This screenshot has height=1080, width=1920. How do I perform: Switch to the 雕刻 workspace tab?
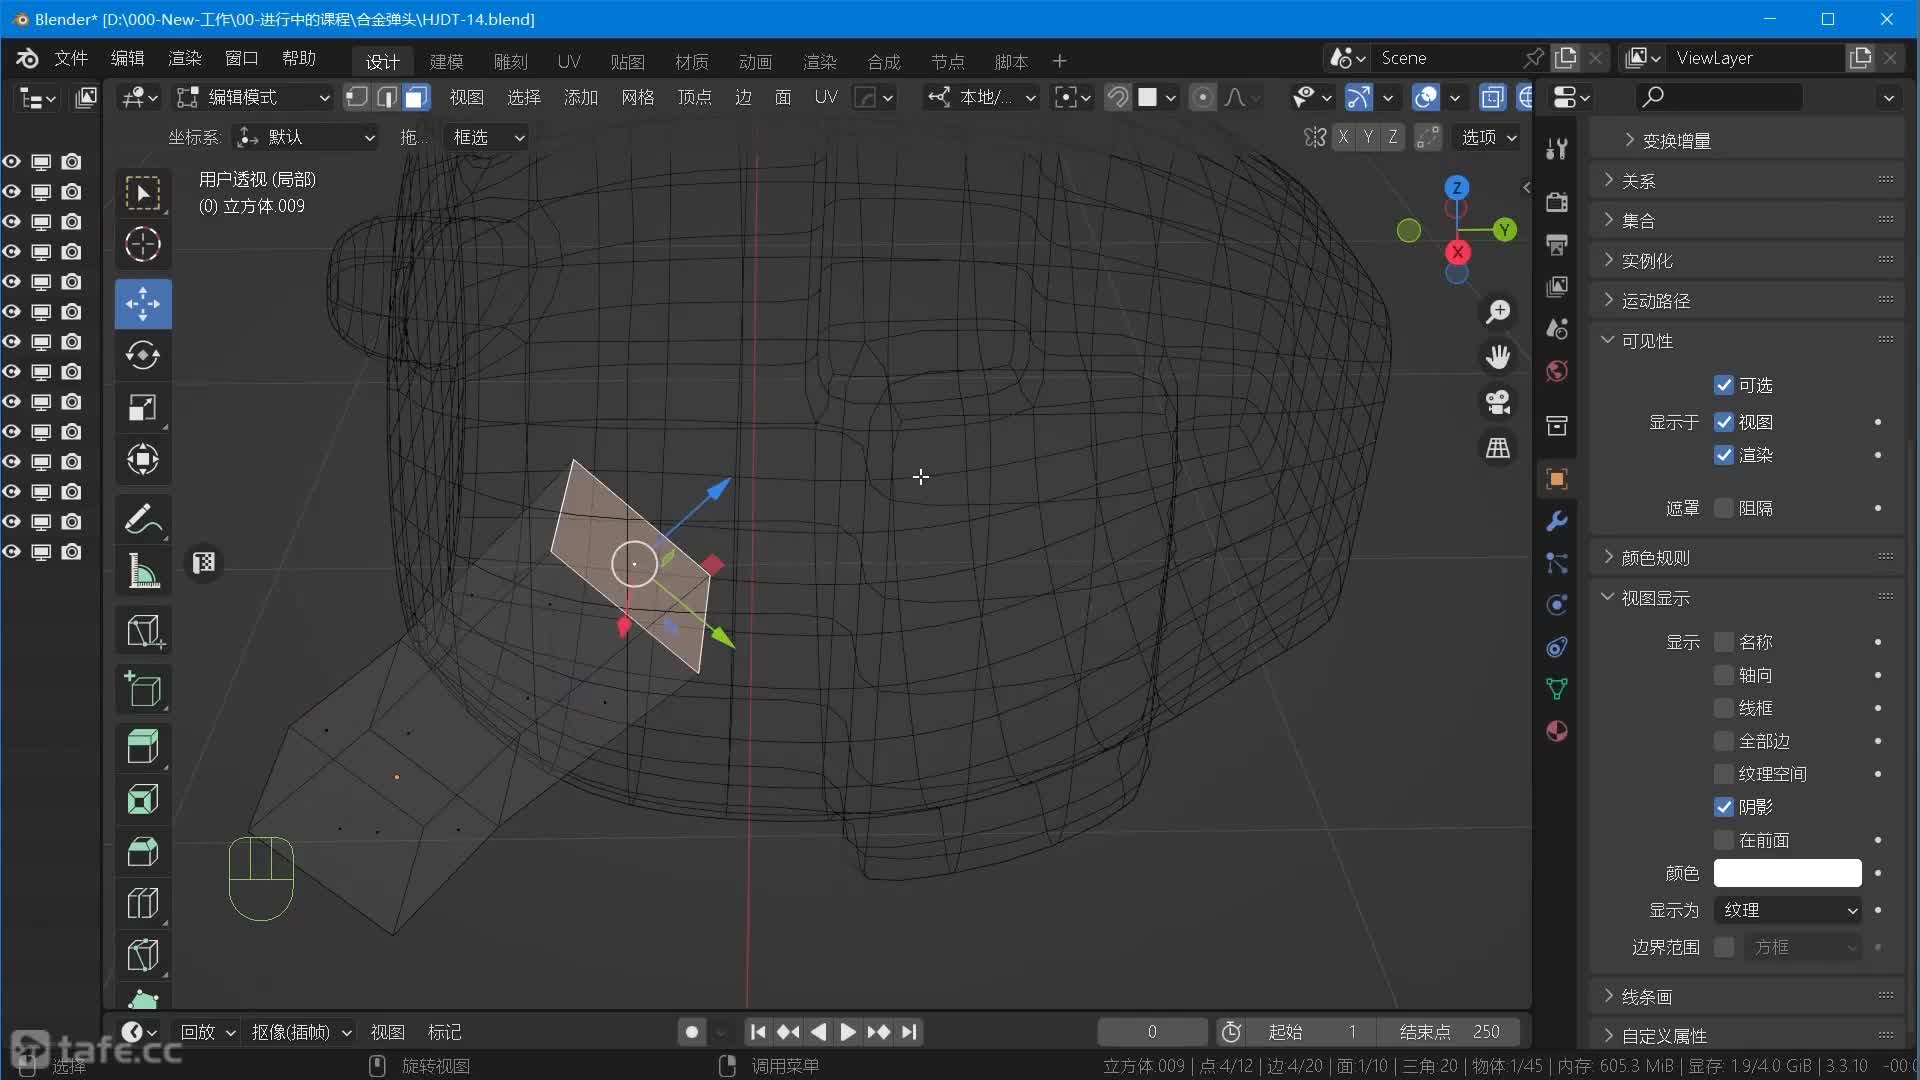point(510,61)
